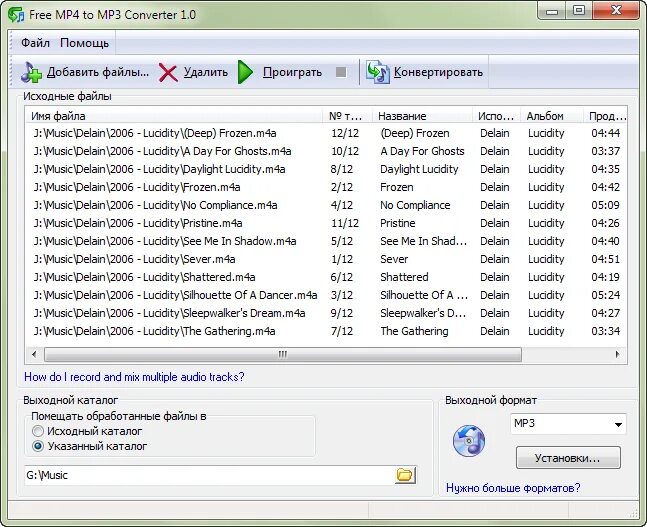Select the See Me In Shadow.m4a file row
This screenshot has width=647, height=527.
[x=326, y=241]
